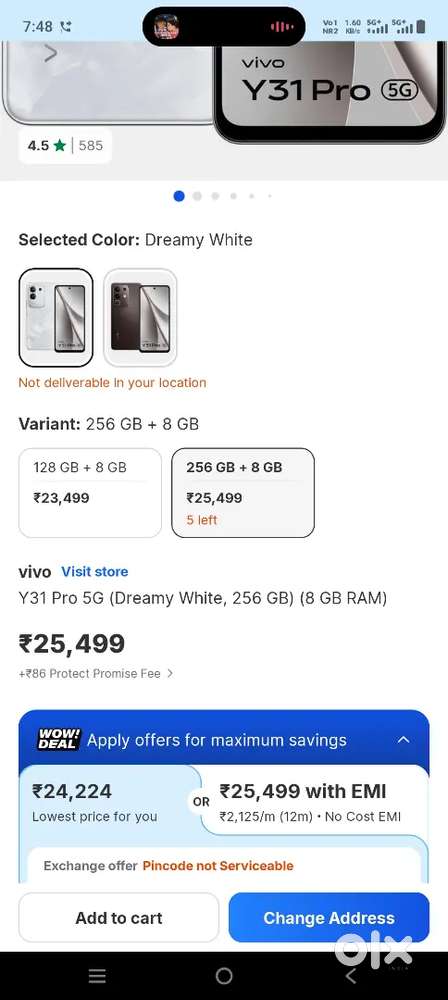Open the audio recording pill in status bar
This screenshot has height=1000, width=448.
[x=224, y=26]
